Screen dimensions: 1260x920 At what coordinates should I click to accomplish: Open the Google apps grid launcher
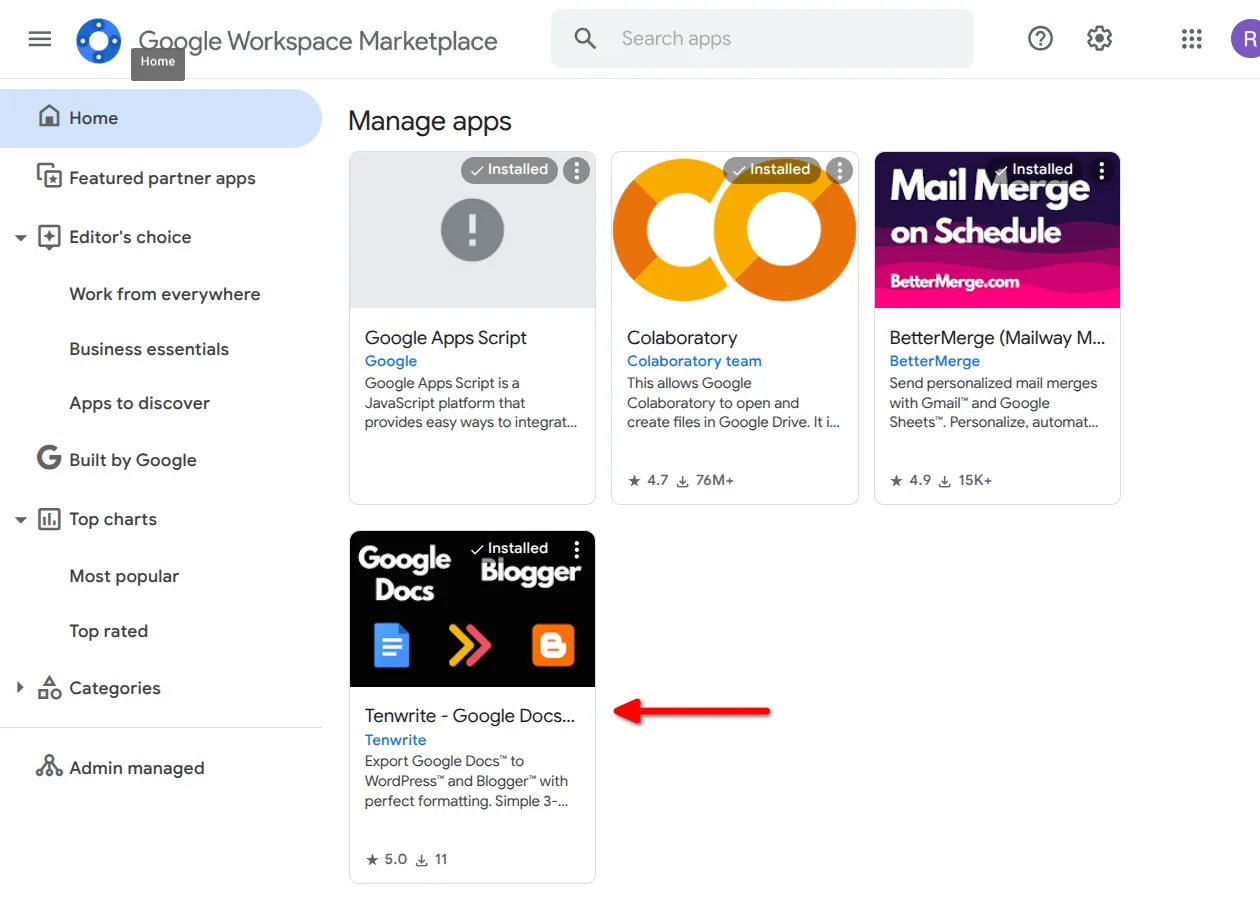pyautogui.click(x=1191, y=39)
